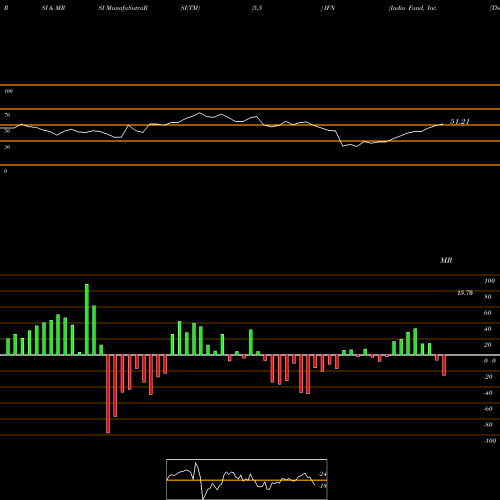Click the -24 label in the mini chart

(322, 474)
